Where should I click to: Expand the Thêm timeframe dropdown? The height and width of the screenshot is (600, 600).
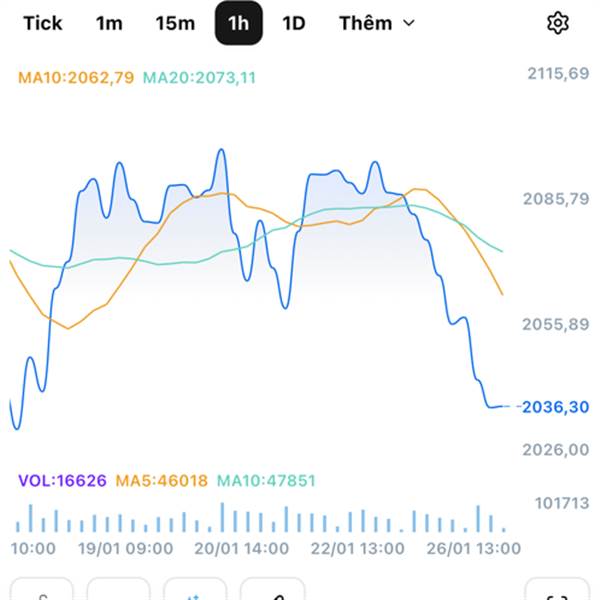click(376, 23)
